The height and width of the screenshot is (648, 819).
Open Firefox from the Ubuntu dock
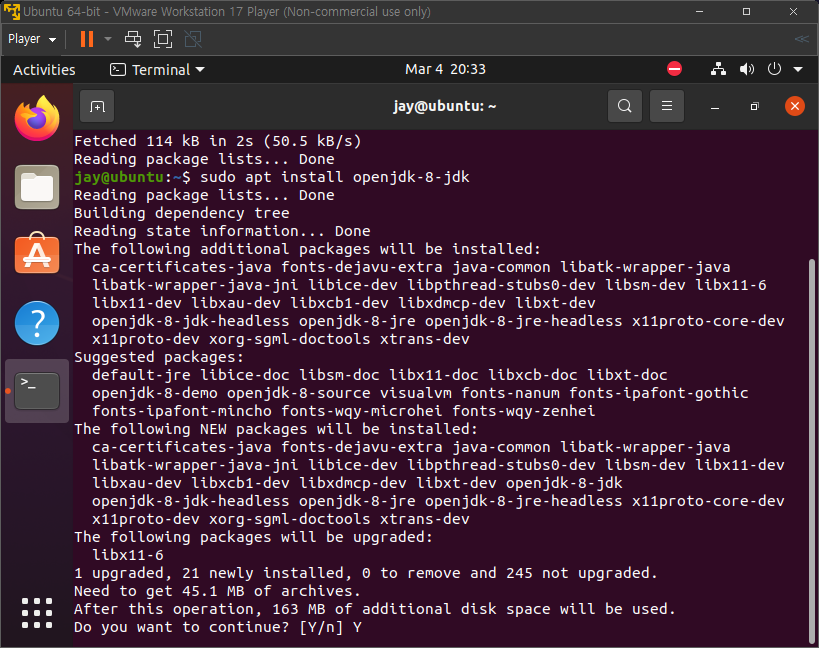pos(36,117)
